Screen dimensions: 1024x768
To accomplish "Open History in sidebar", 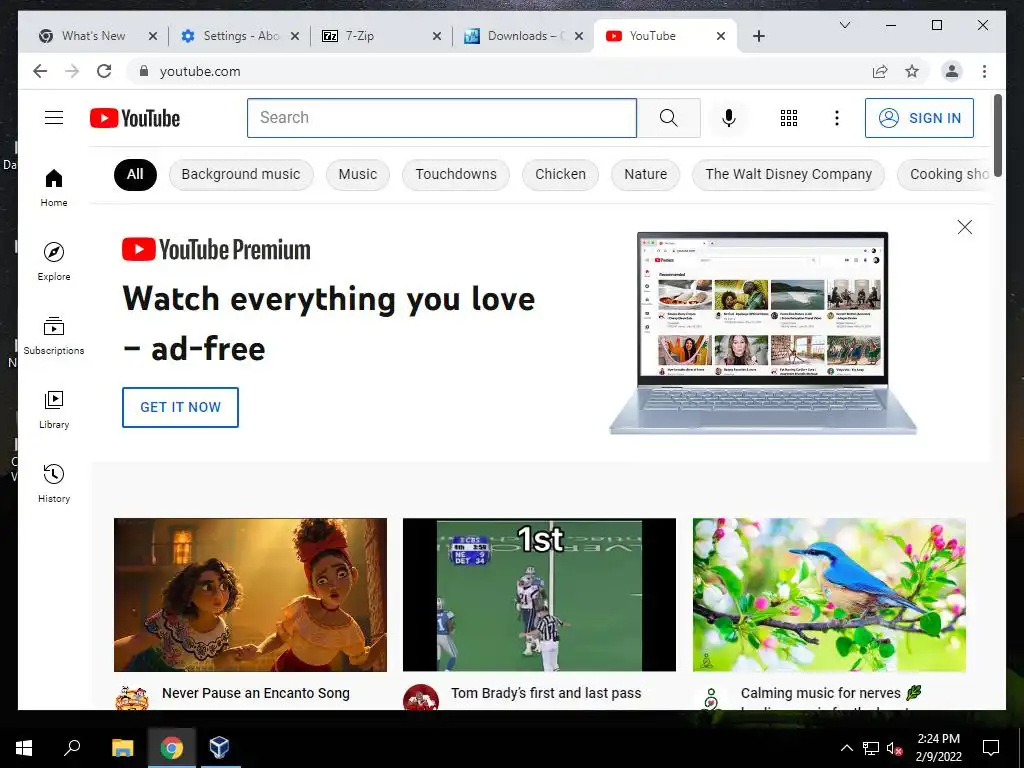I will click(x=54, y=484).
